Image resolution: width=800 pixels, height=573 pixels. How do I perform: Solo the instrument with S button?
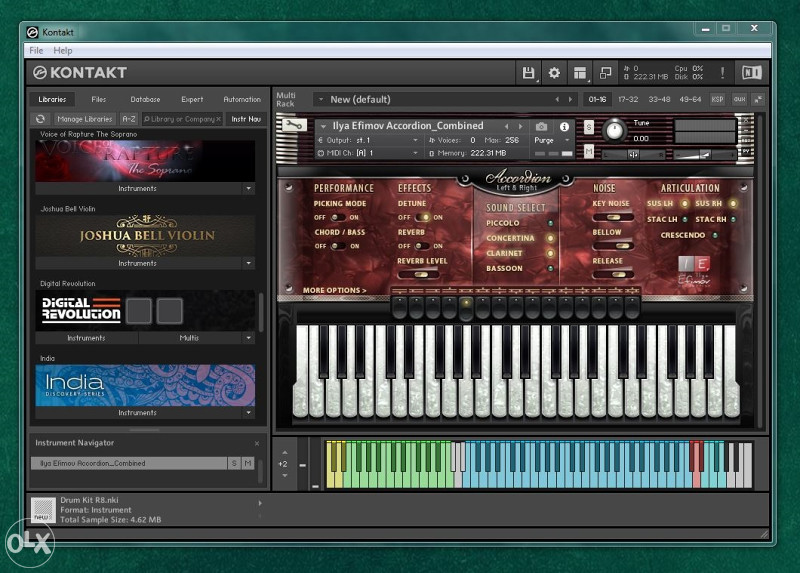589,127
